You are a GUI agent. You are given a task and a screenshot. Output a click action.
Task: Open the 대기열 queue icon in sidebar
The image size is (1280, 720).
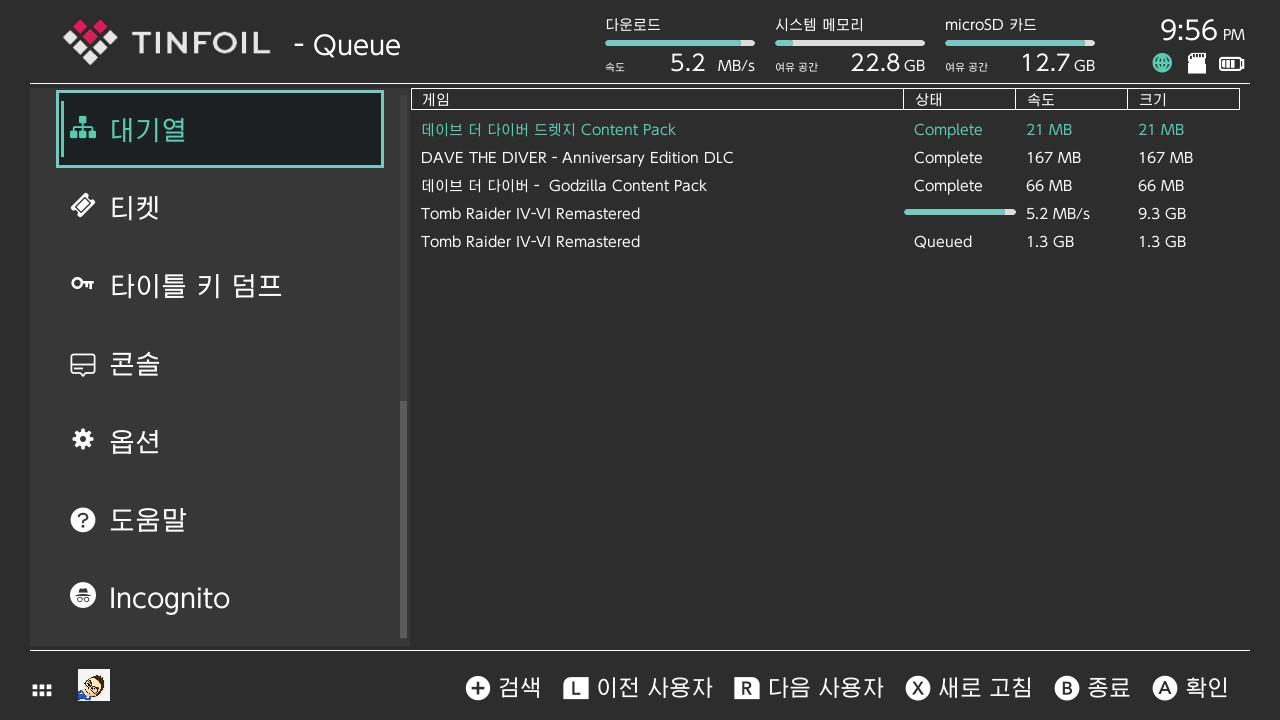click(83, 129)
